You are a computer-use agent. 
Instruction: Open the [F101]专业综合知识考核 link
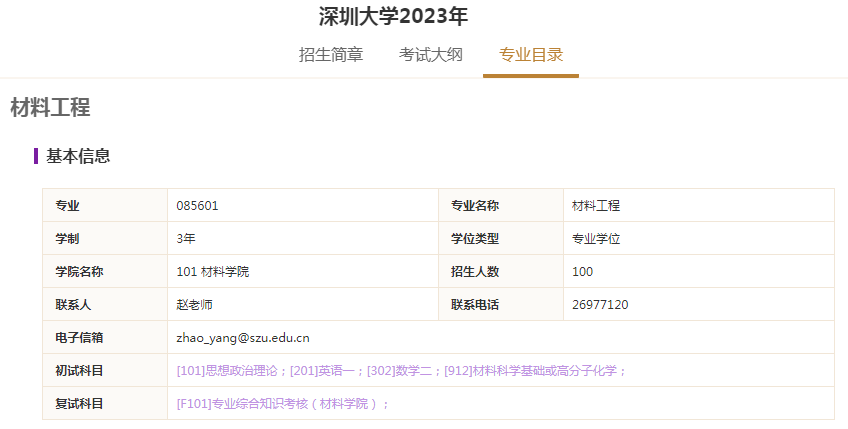[278, 404]
